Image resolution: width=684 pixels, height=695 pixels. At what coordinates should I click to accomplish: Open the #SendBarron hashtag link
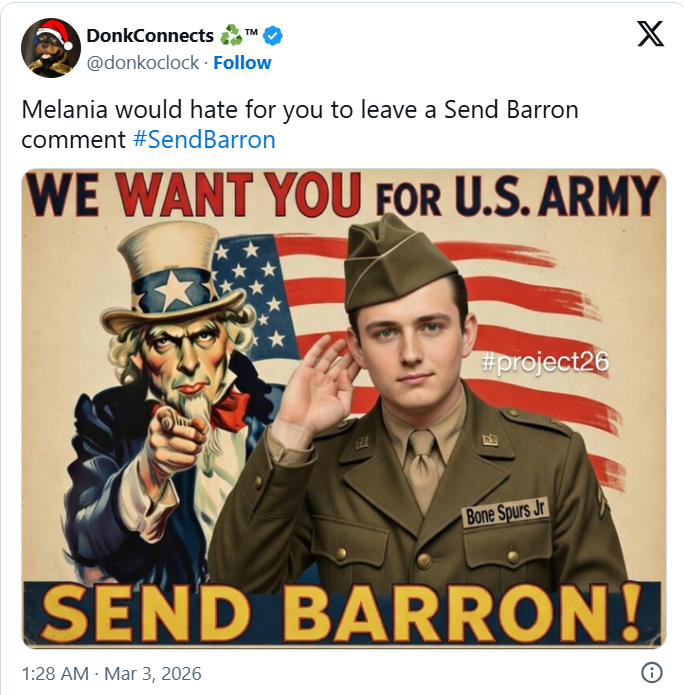coord(204,140)
